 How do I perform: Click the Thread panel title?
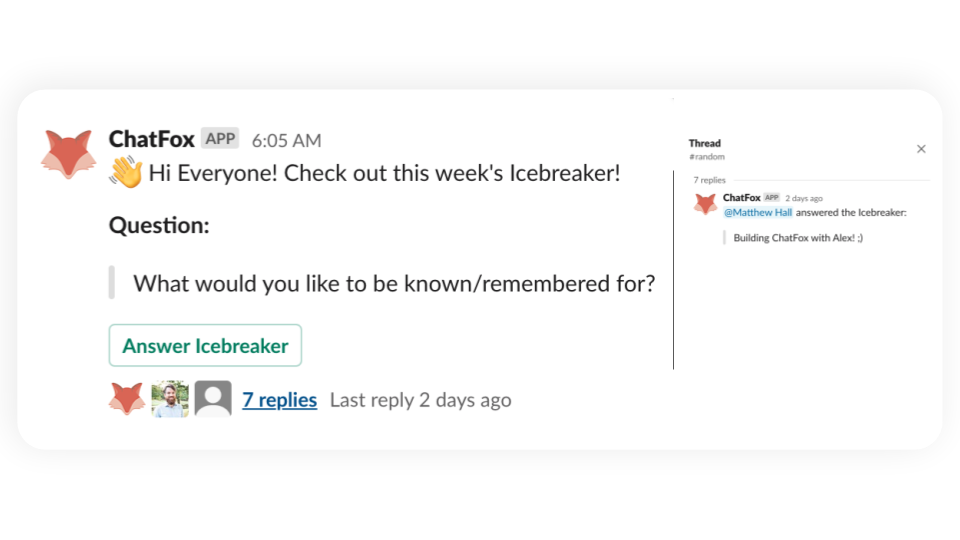(x=704, y=144)
